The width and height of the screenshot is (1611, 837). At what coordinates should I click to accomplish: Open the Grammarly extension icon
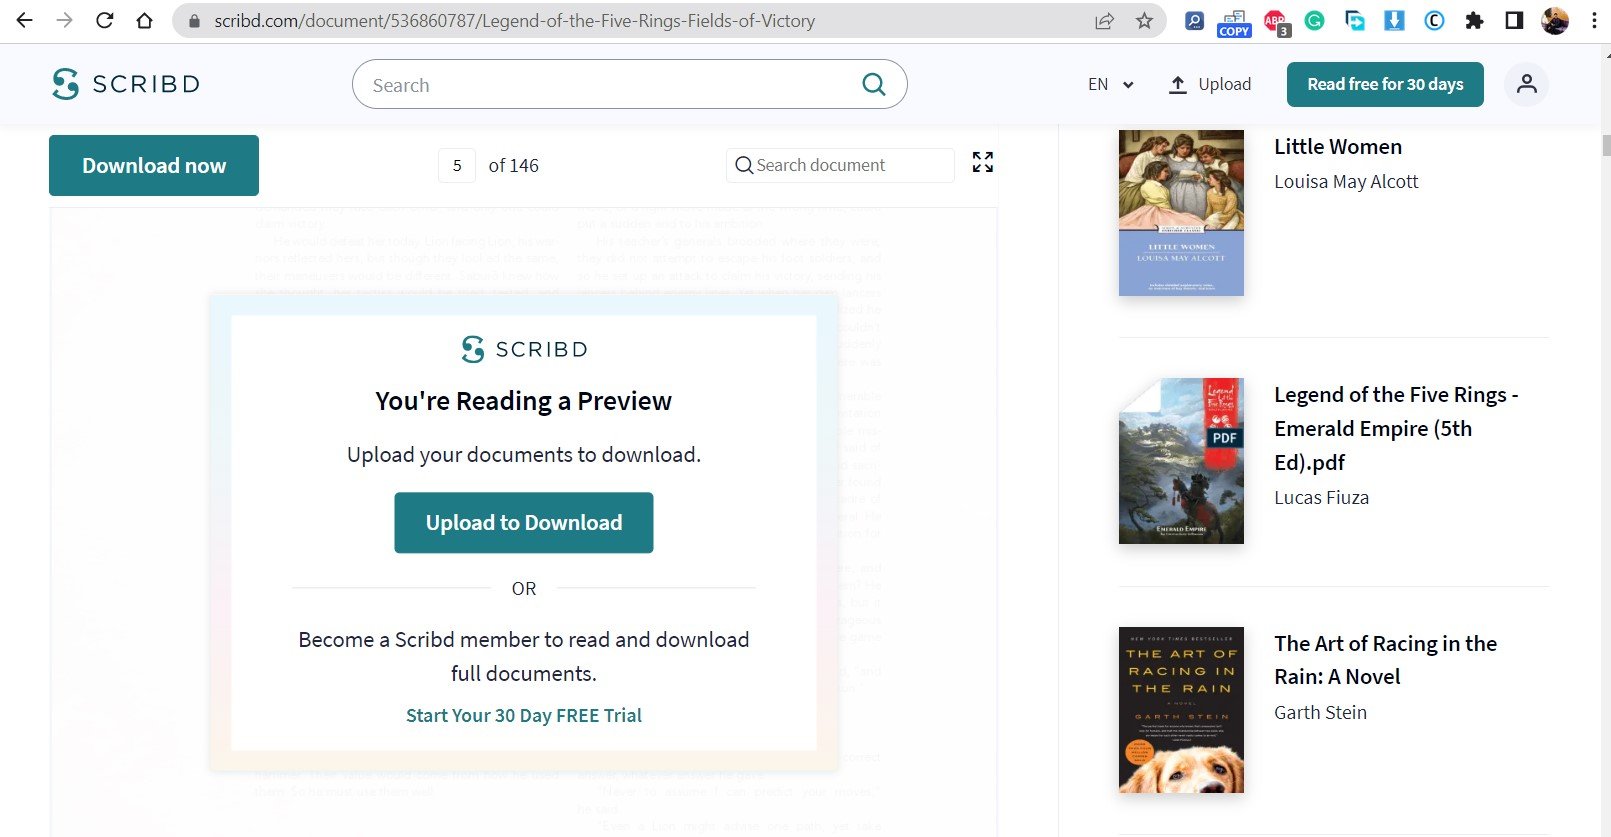tap(1314, 21)
